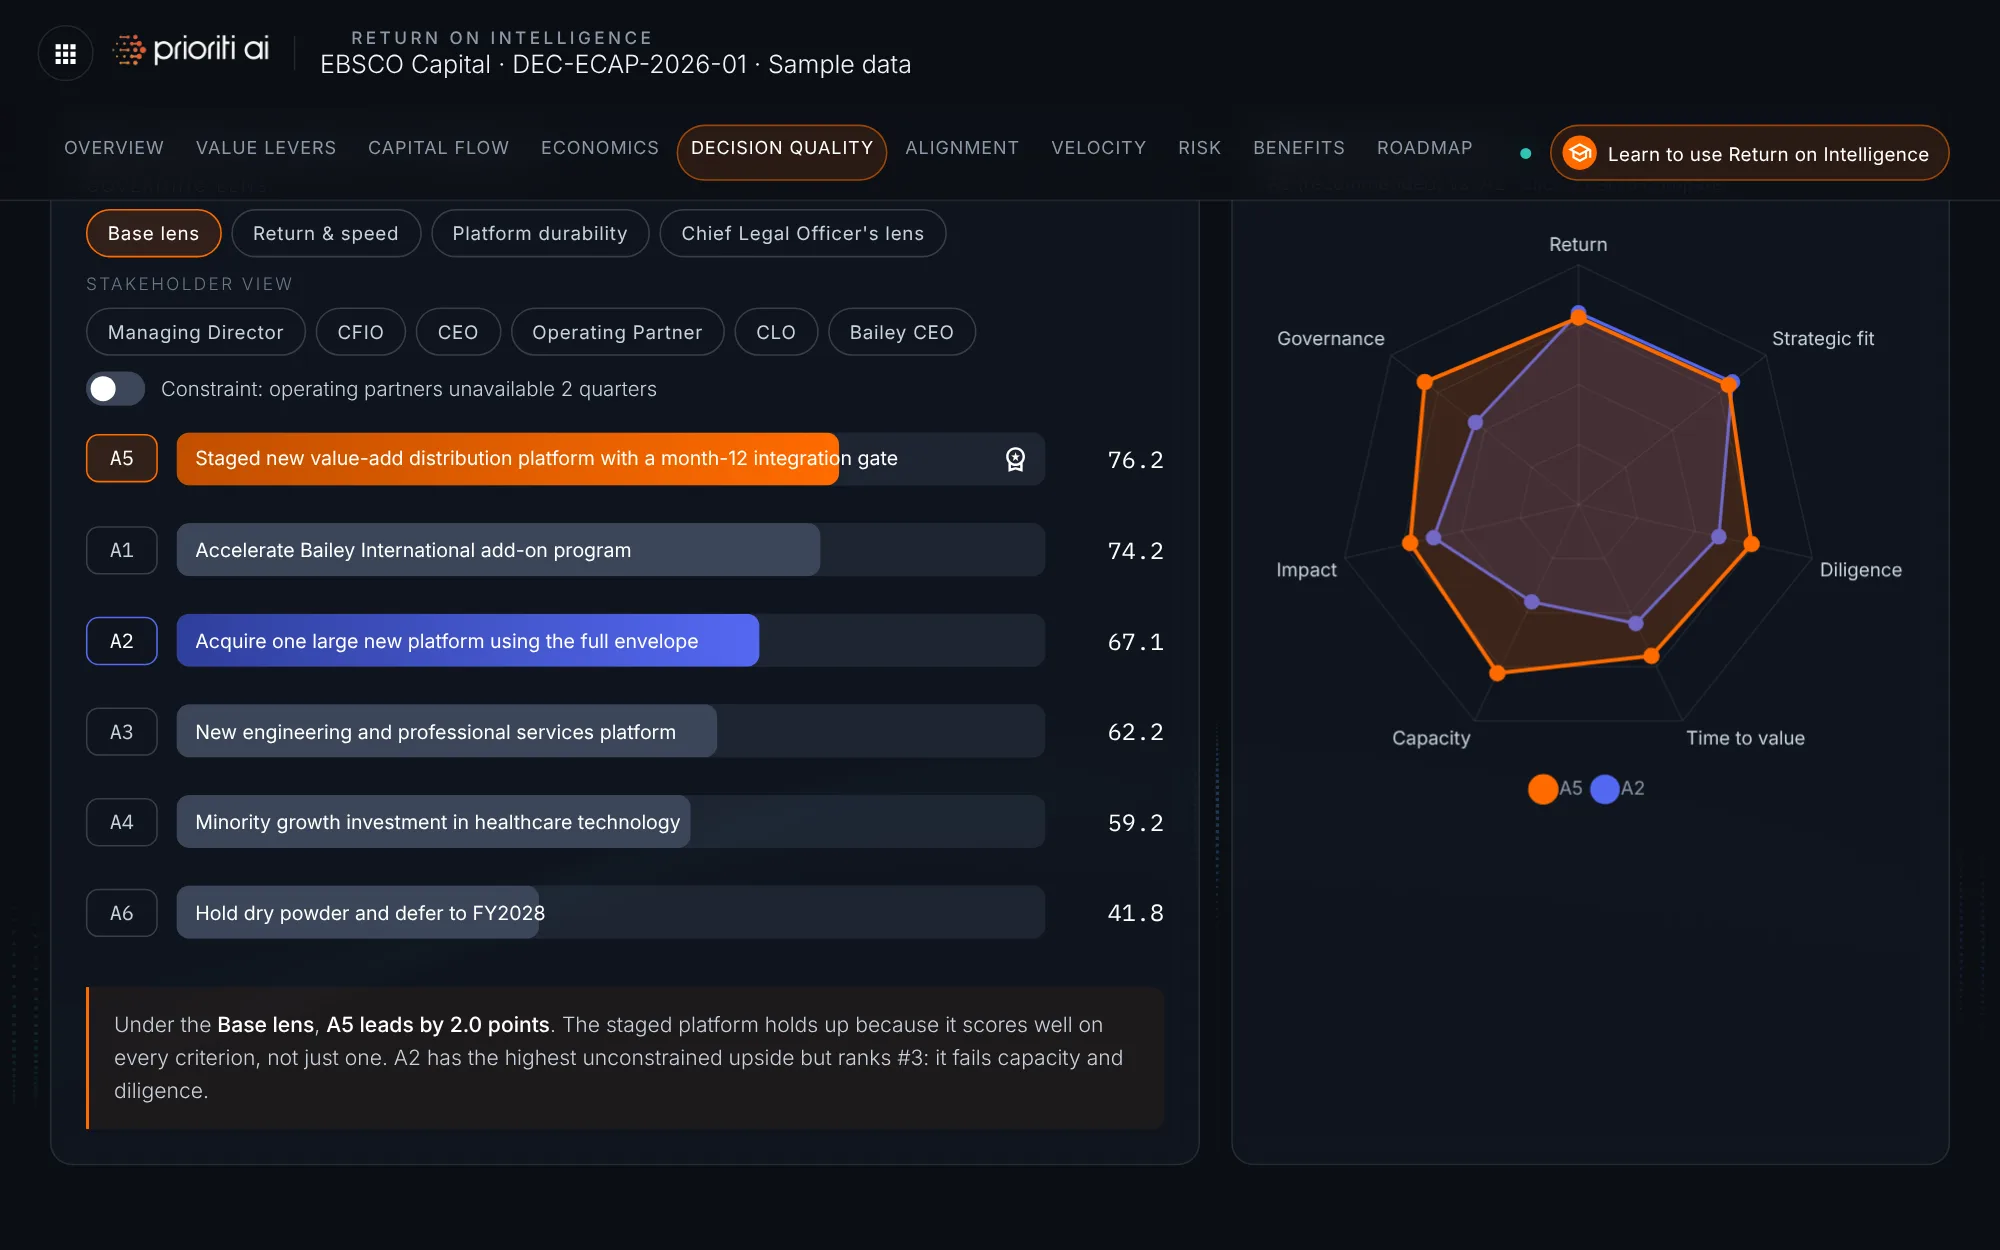Click Learn to use Return on Intelligence
Screen dimensions: 2000x1250
1749,153
